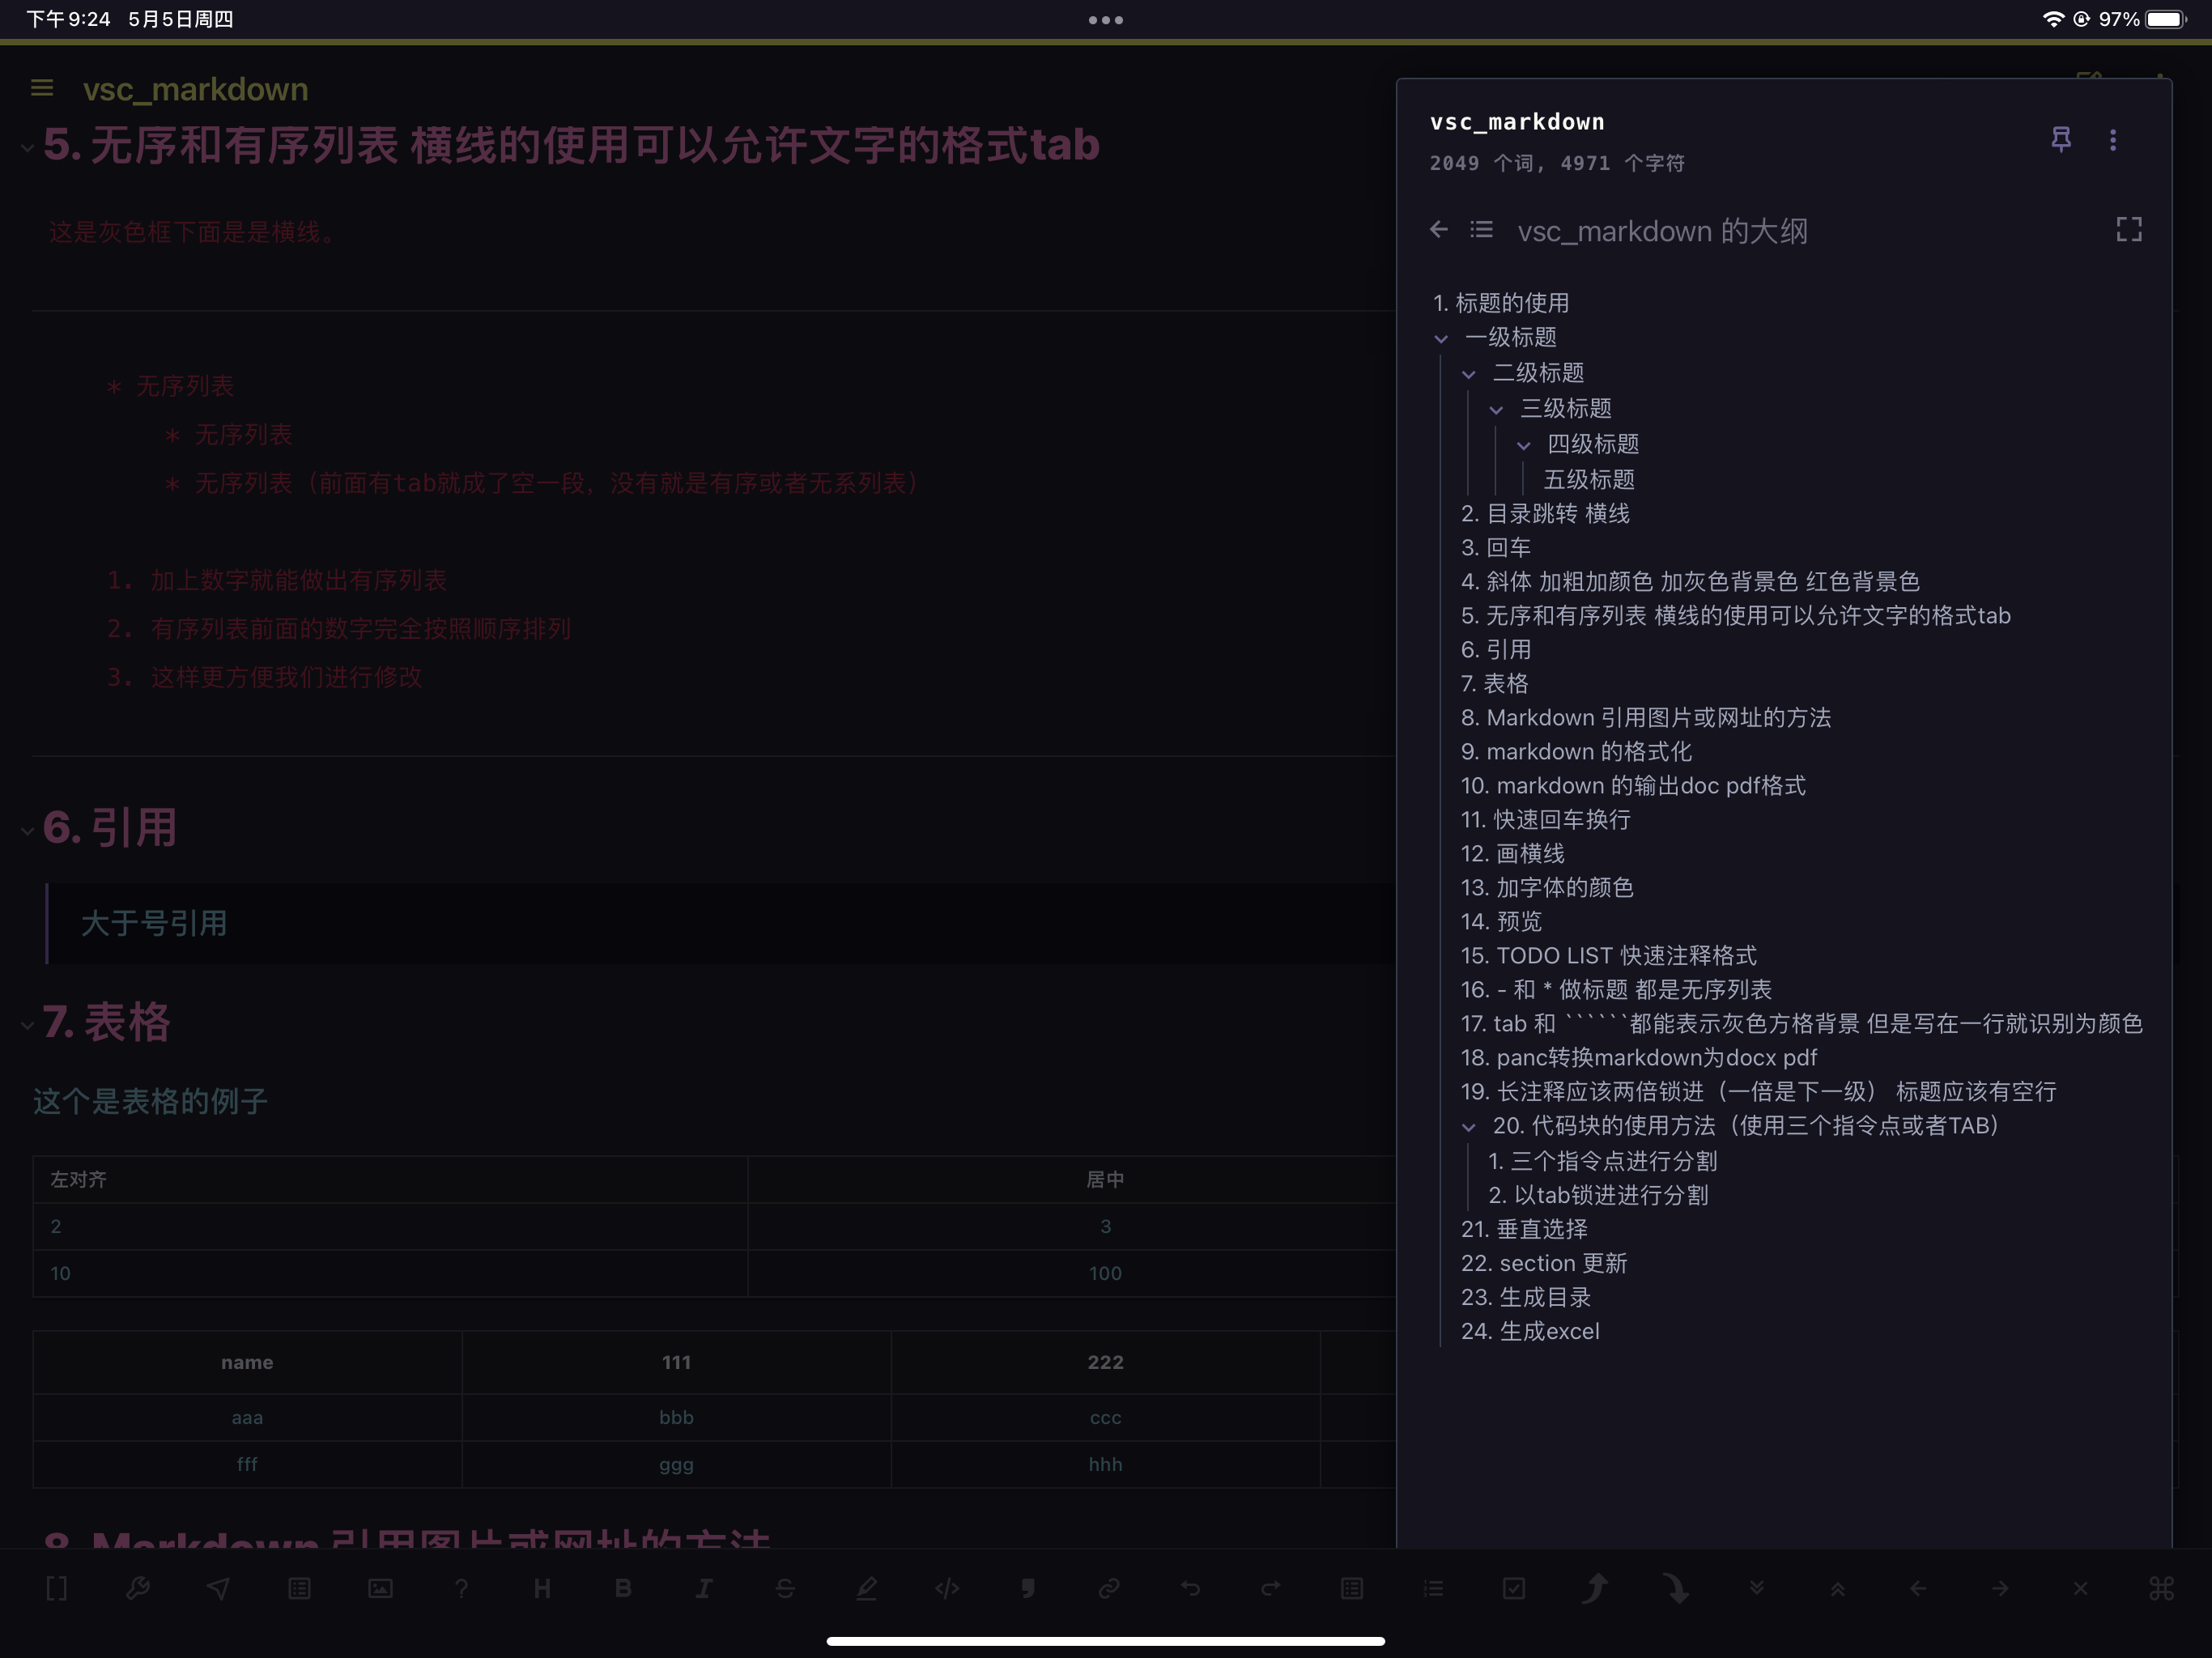Click the highlighter pen toolbar icon
Image resolution: width=2212 pixels, height=1658 pixels.
866,1588
